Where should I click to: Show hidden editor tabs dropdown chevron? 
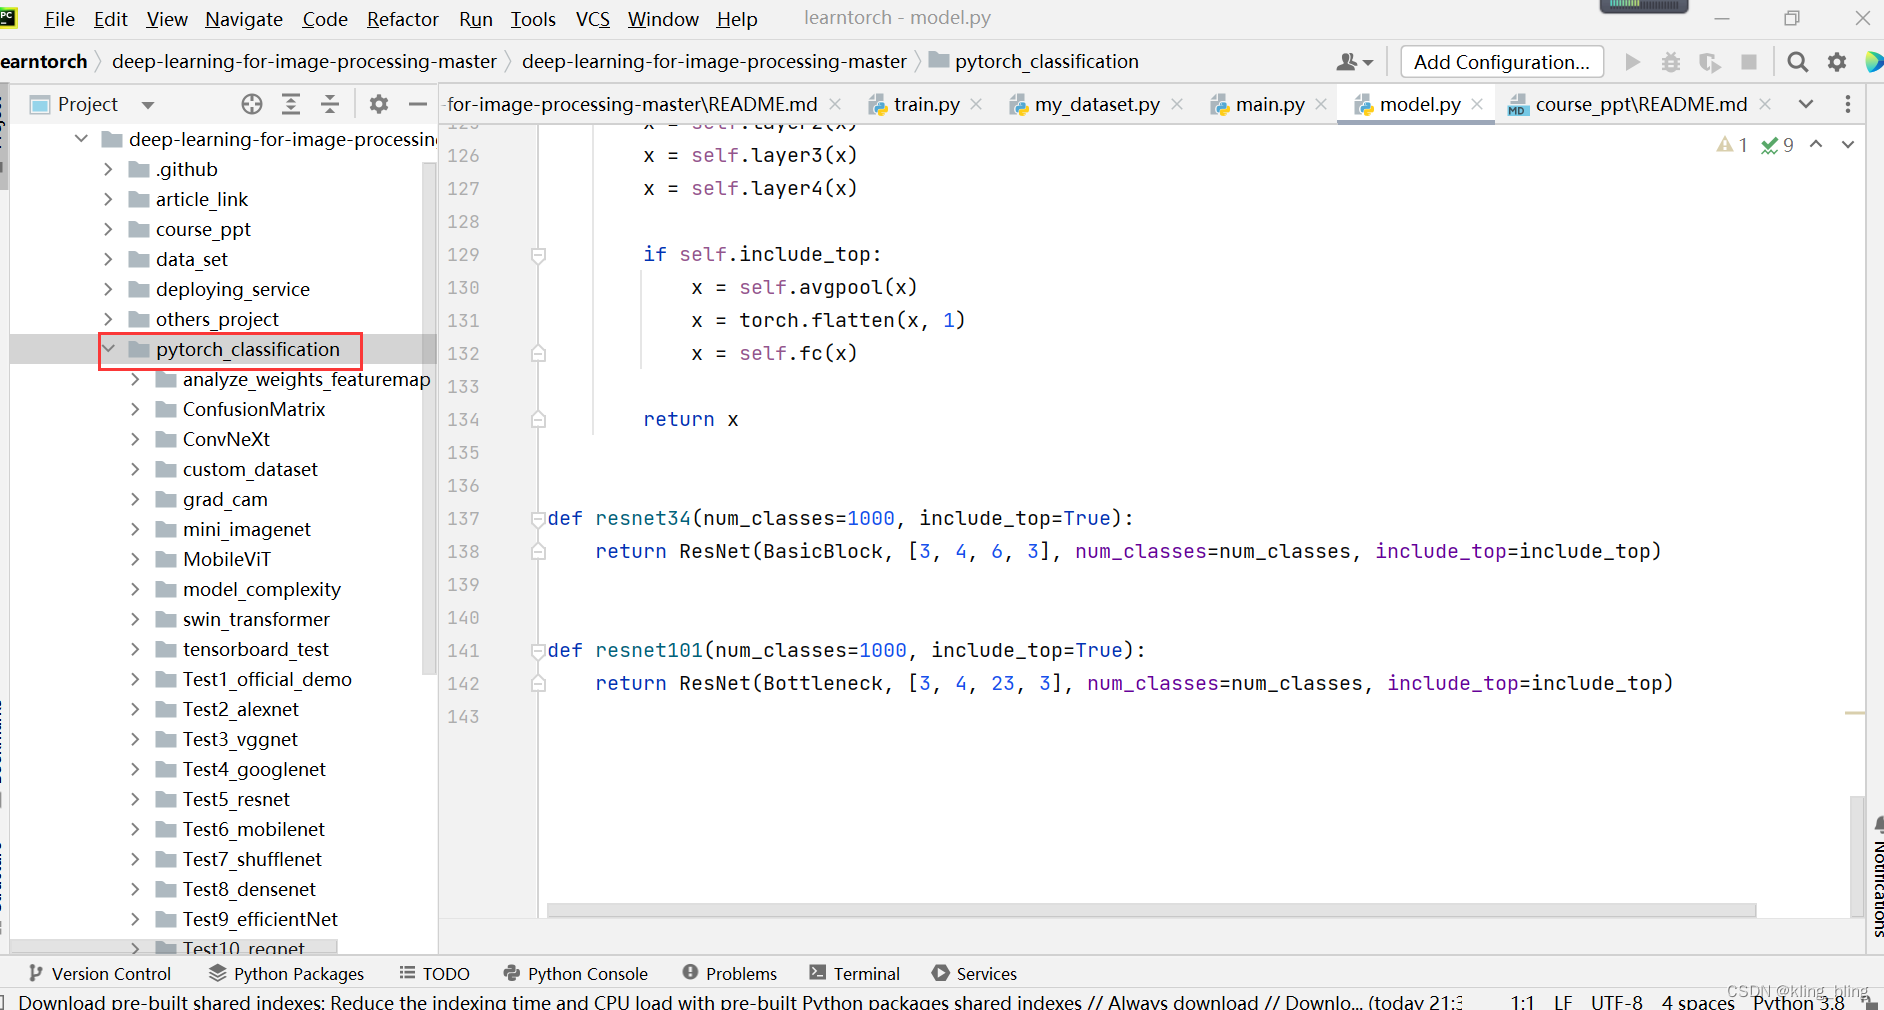[x=1806, y=104]
